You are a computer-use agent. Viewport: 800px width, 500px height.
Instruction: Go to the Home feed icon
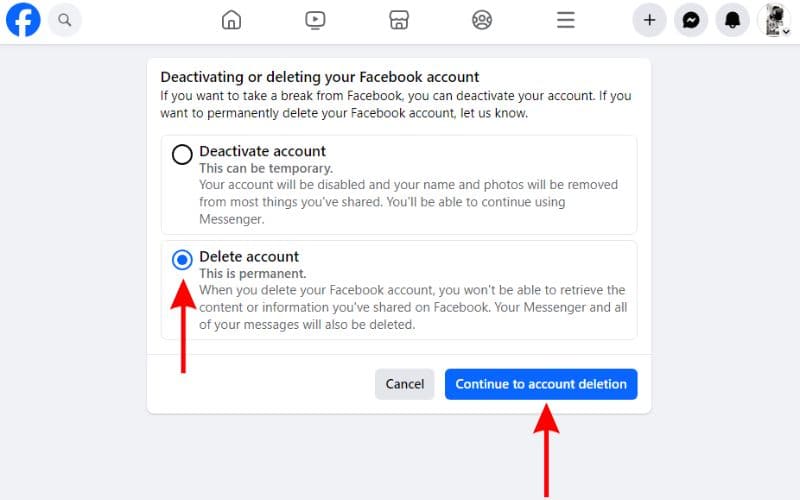tap(231, 20)
